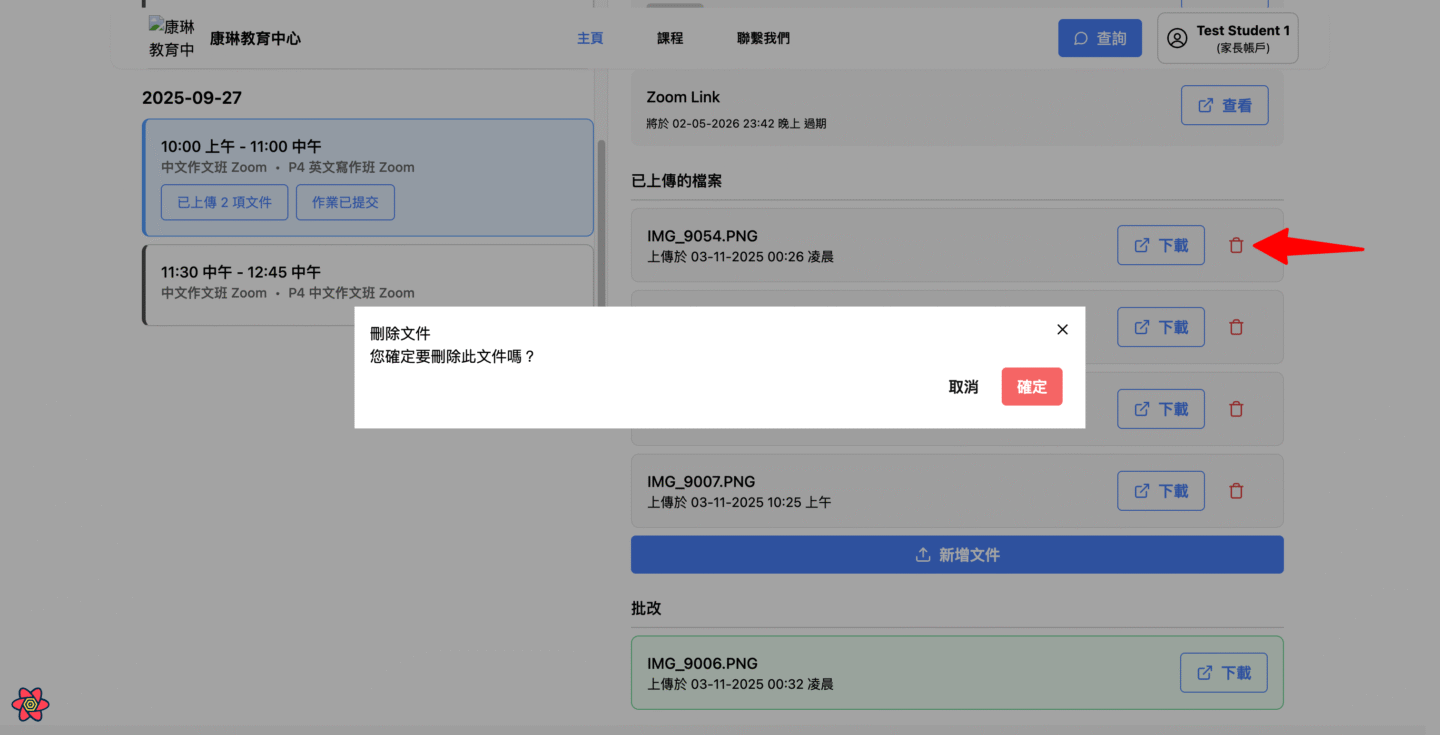The width and height of the screenshot is (1440, 735).
Task: Click the user avatar icon for Test Student 1
Action: point(1177,38)
